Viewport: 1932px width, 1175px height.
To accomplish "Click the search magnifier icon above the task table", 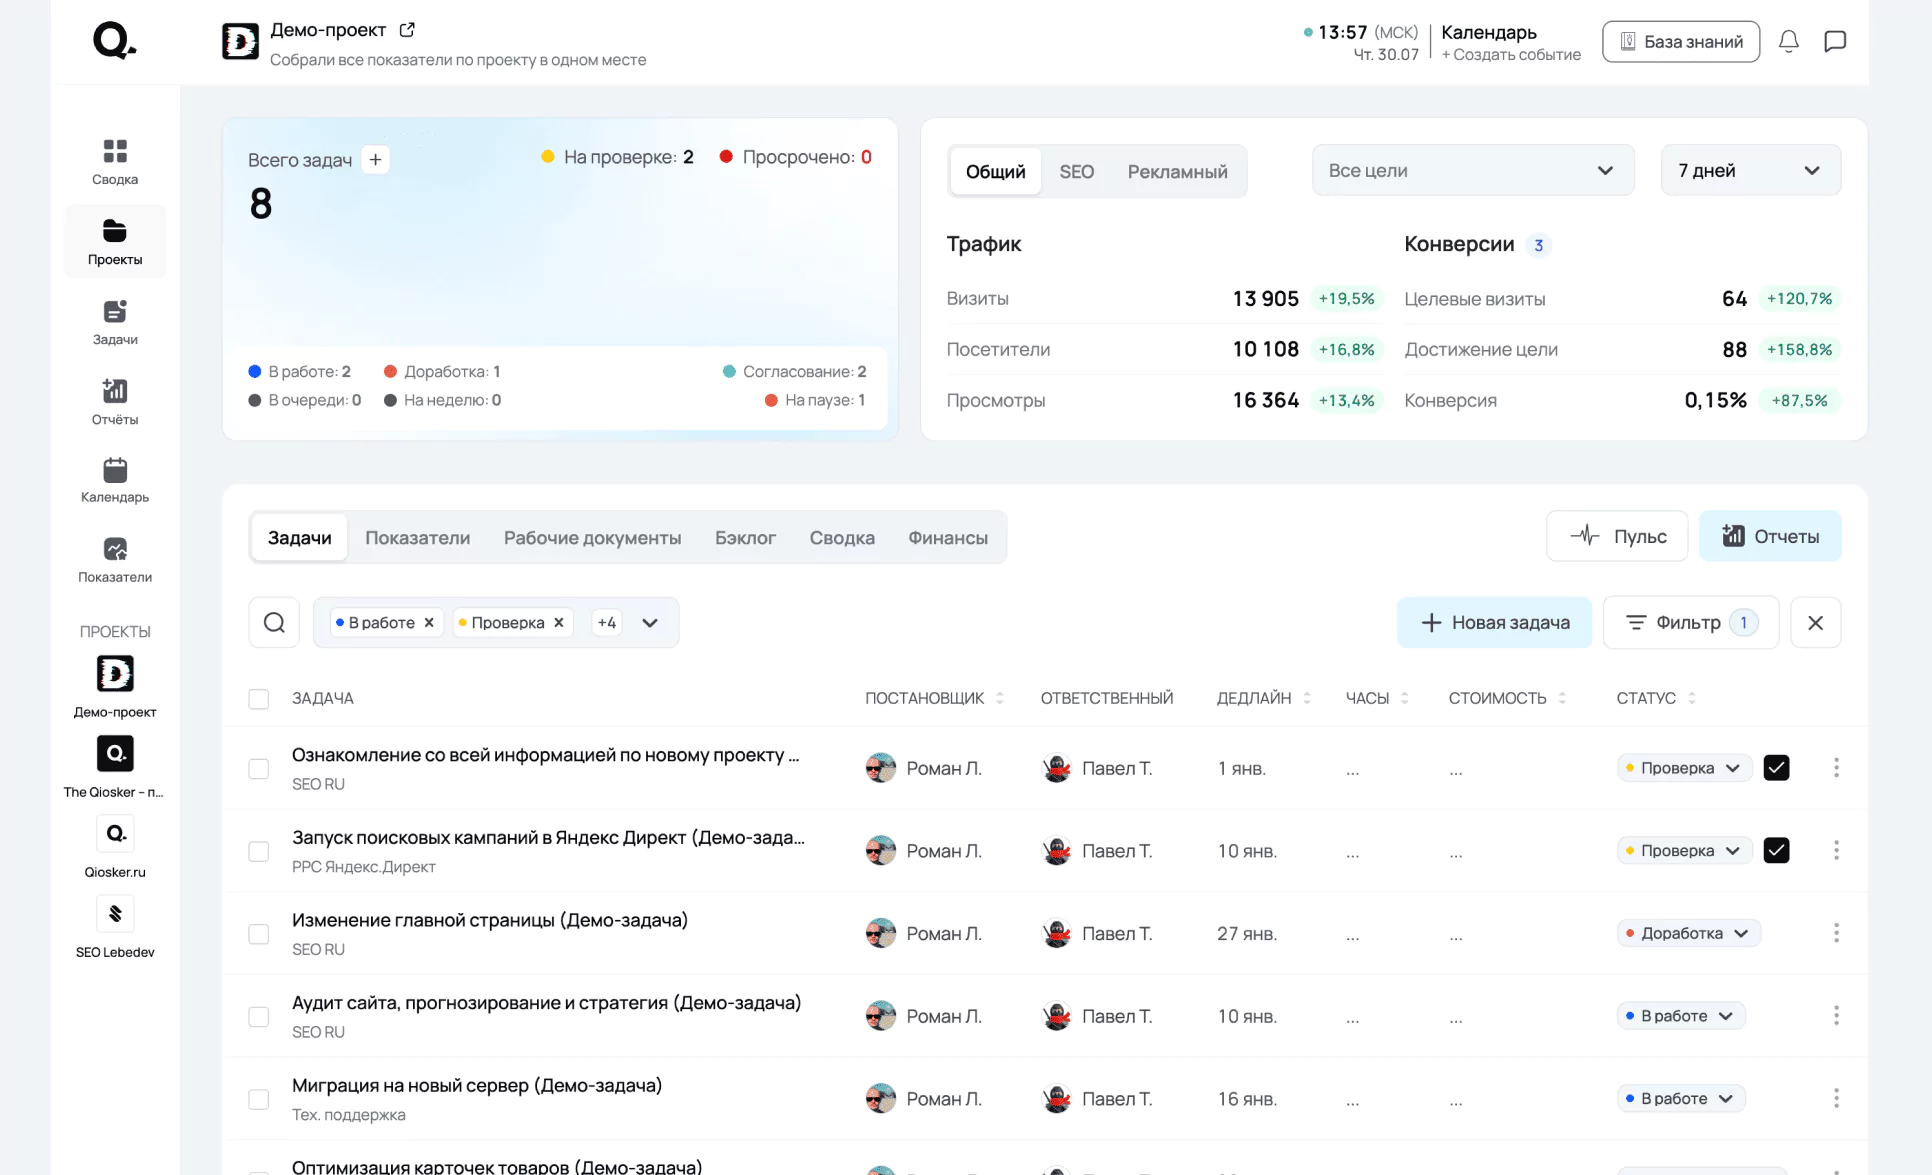I will (x=274, y=622).
